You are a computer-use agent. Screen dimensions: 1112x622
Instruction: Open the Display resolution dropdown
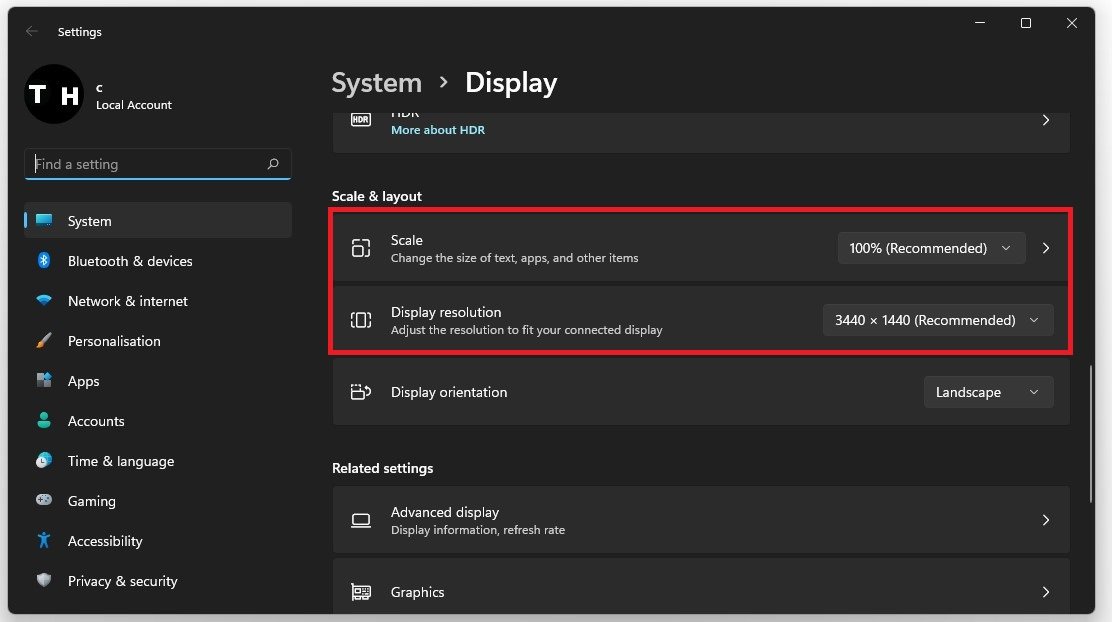(937, 320)
